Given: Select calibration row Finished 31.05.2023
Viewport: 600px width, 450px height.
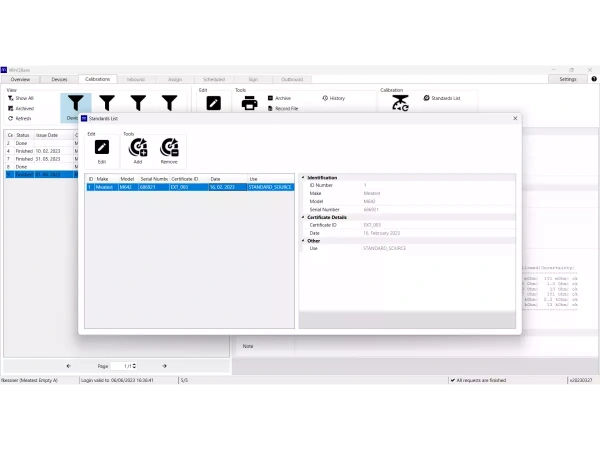Looking at the screenshot, I should (40, 159).
